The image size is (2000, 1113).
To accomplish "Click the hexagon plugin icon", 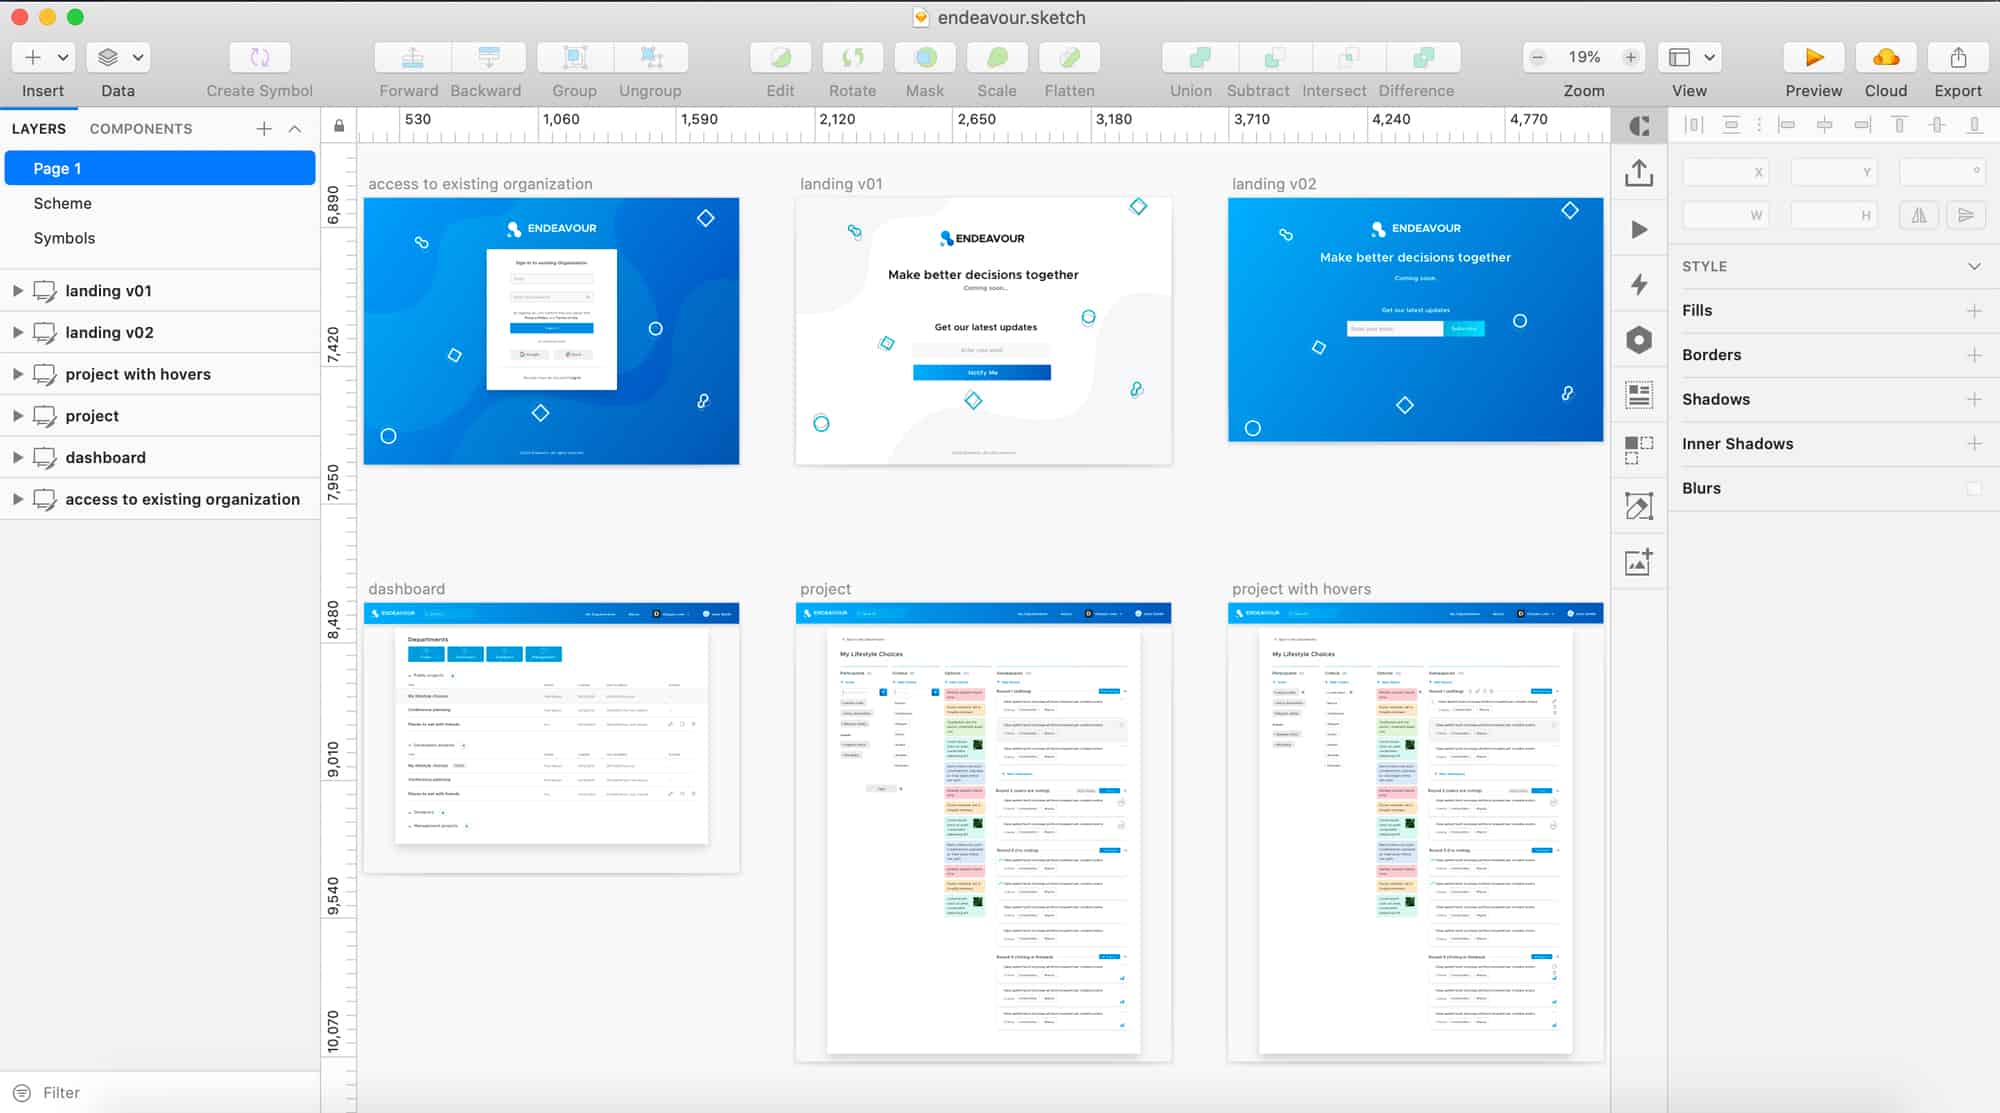I will [x=1639, y=340].
